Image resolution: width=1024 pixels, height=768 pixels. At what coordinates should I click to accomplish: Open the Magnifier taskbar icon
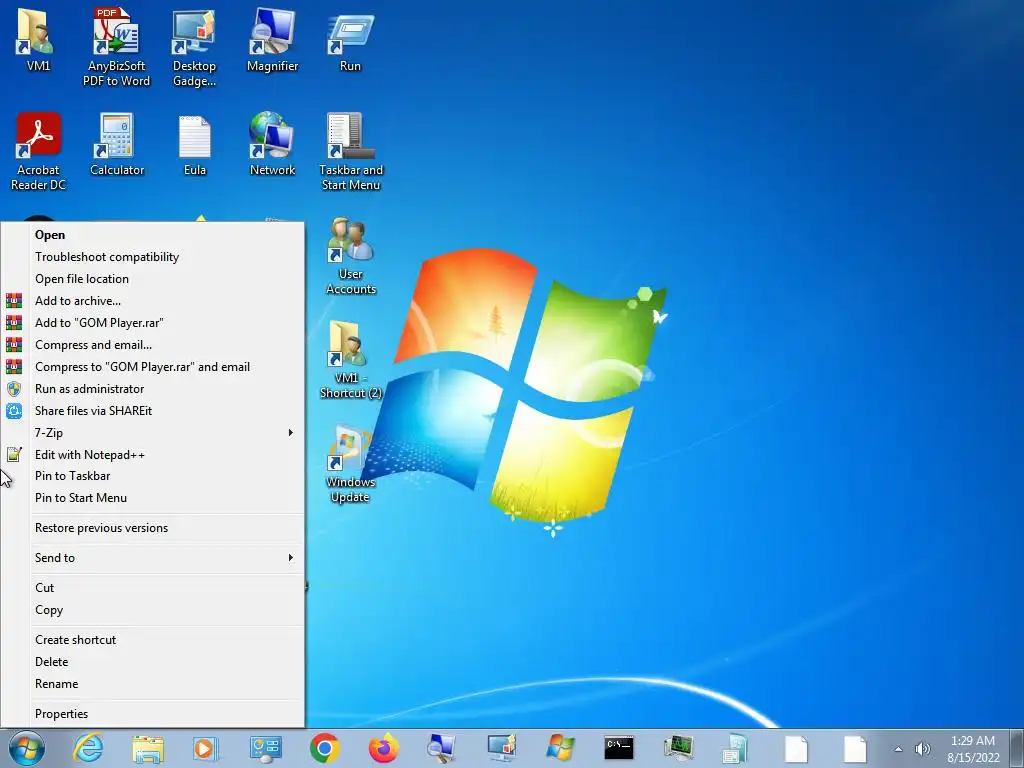click(441, 748)
